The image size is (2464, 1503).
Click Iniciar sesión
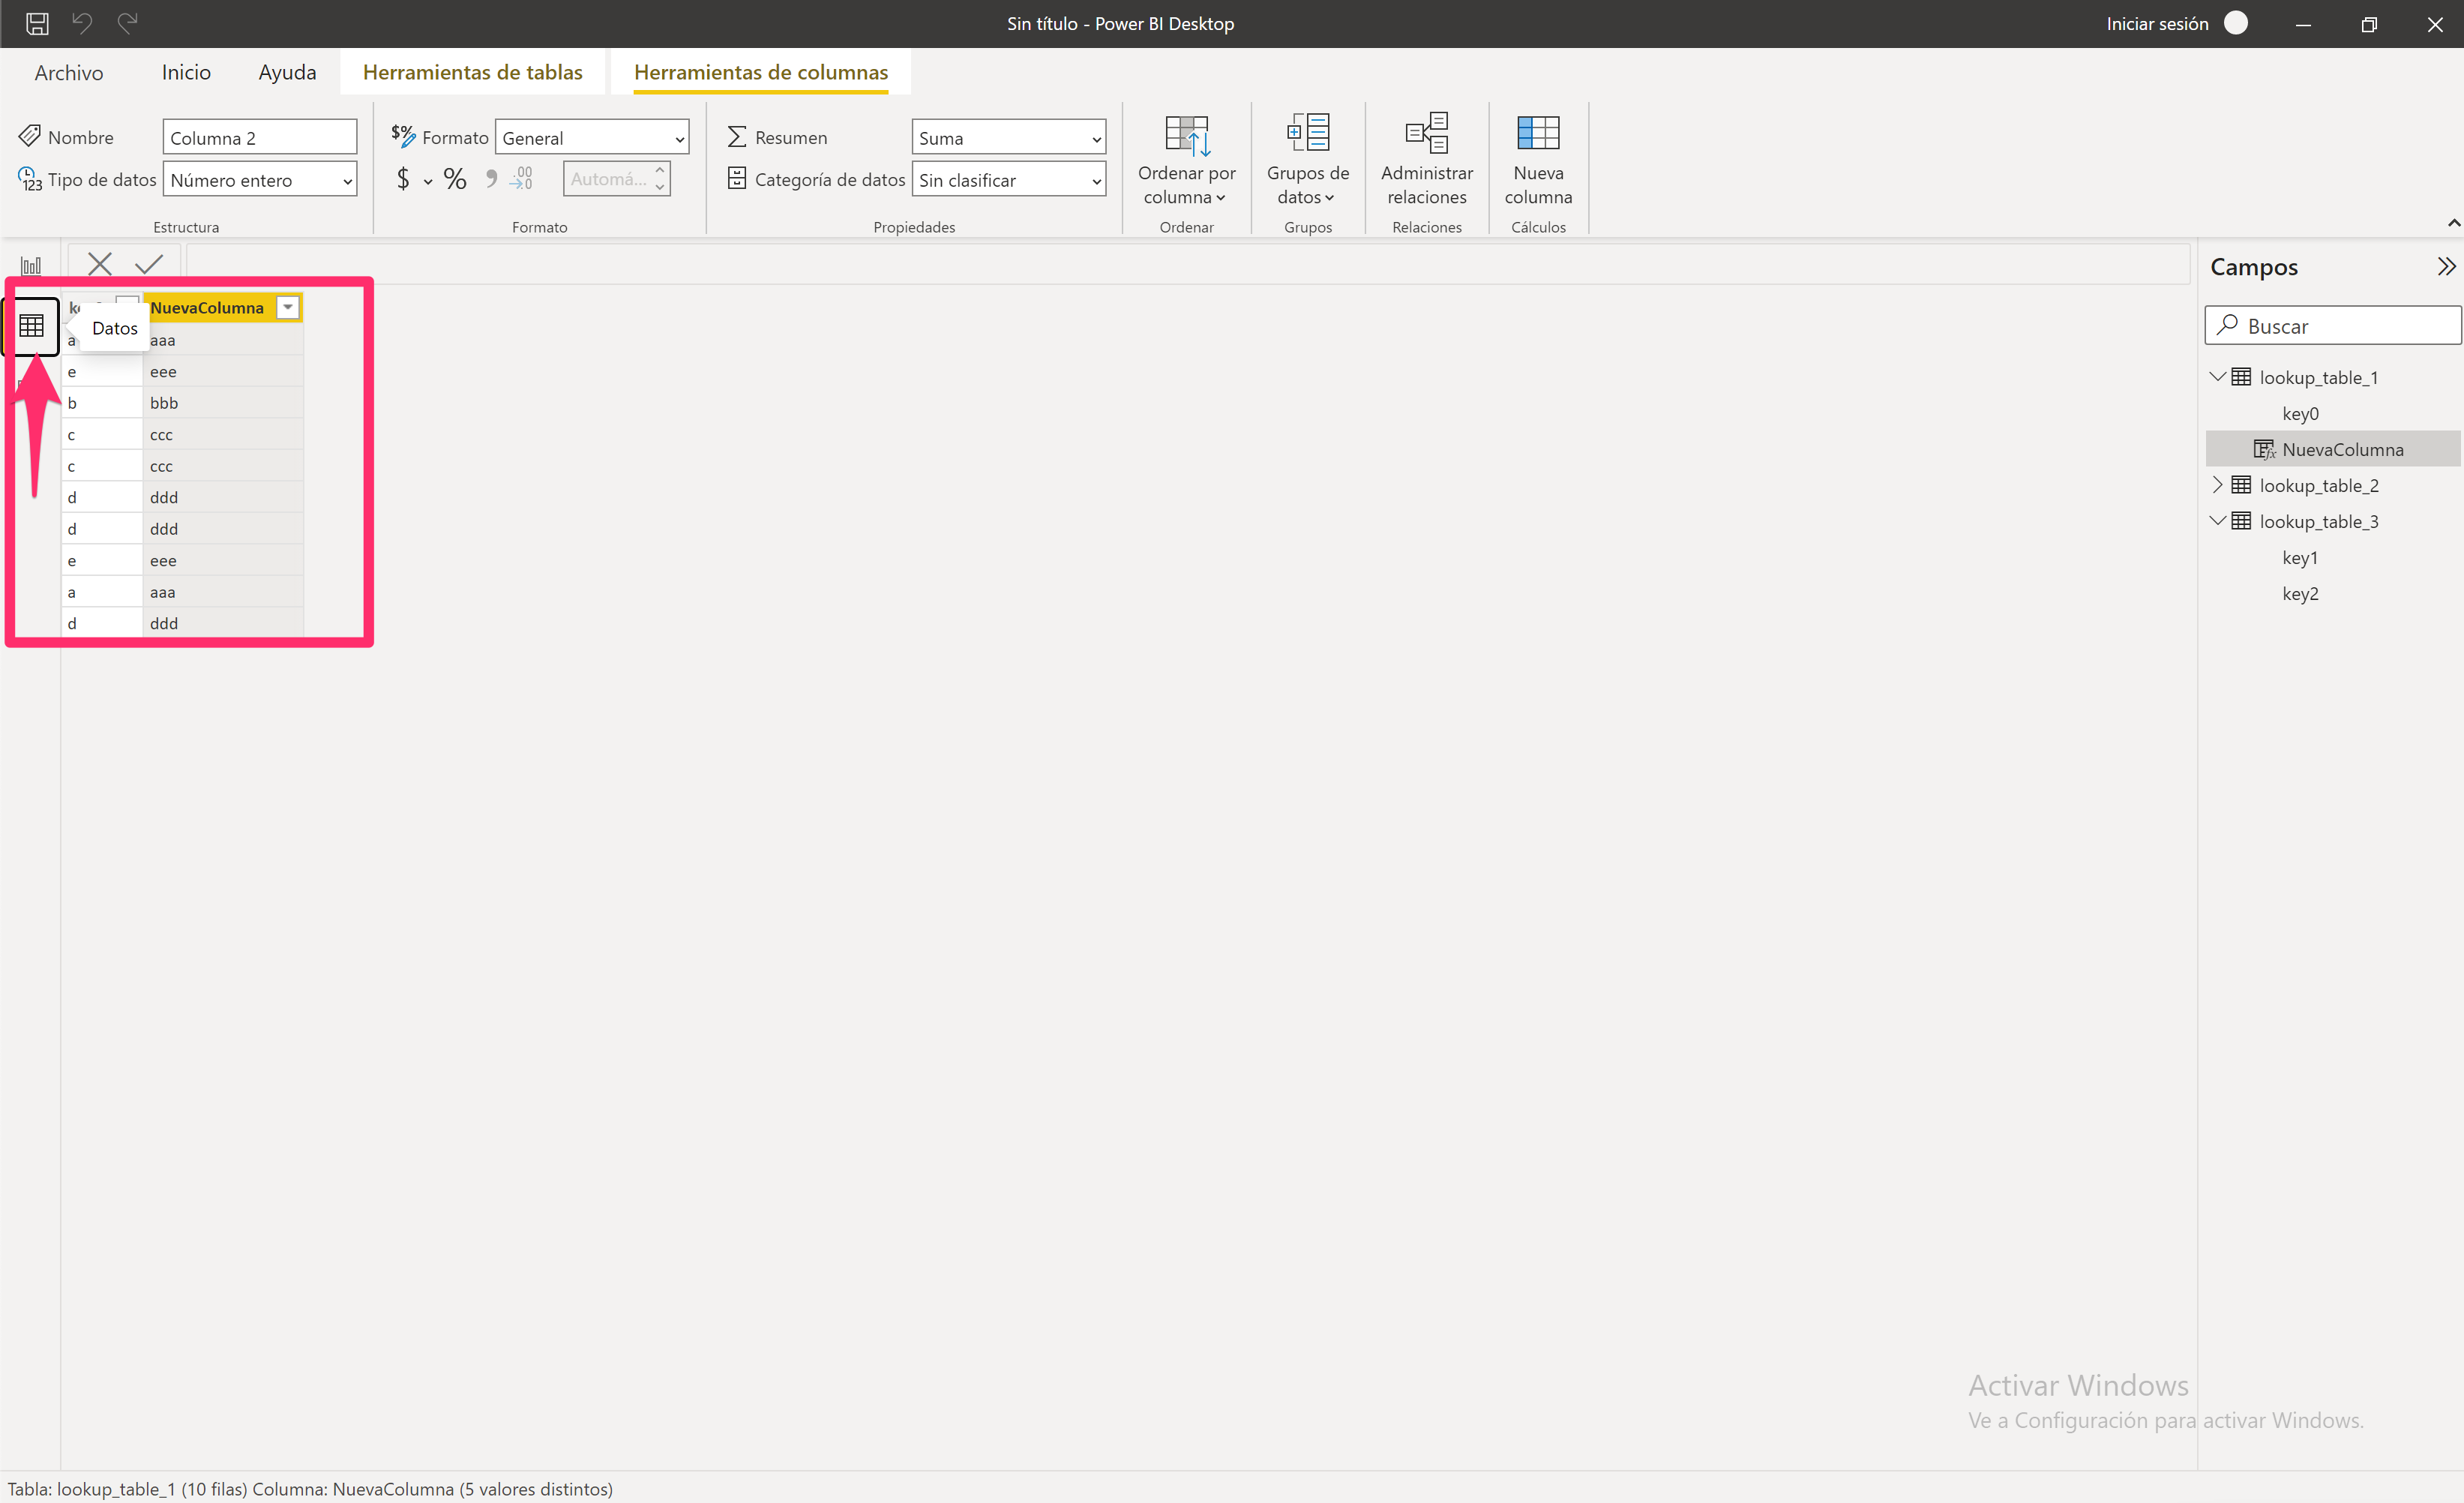[2157, 23]
